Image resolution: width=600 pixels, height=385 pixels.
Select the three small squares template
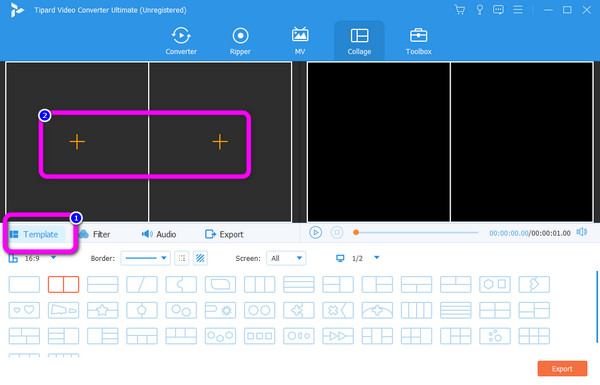259,336
